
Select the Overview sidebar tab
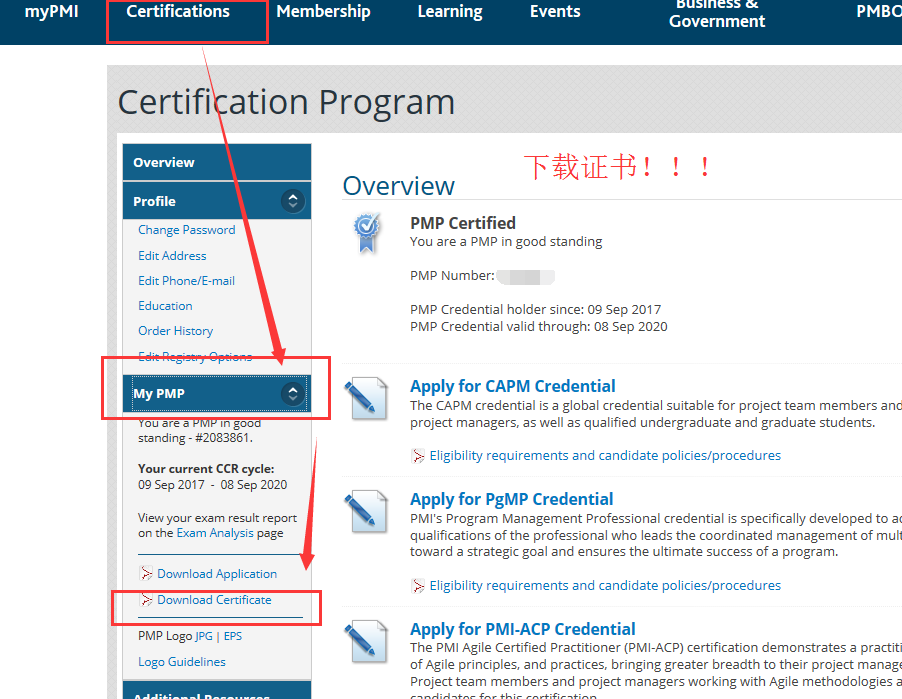click(x=164, y=162)
